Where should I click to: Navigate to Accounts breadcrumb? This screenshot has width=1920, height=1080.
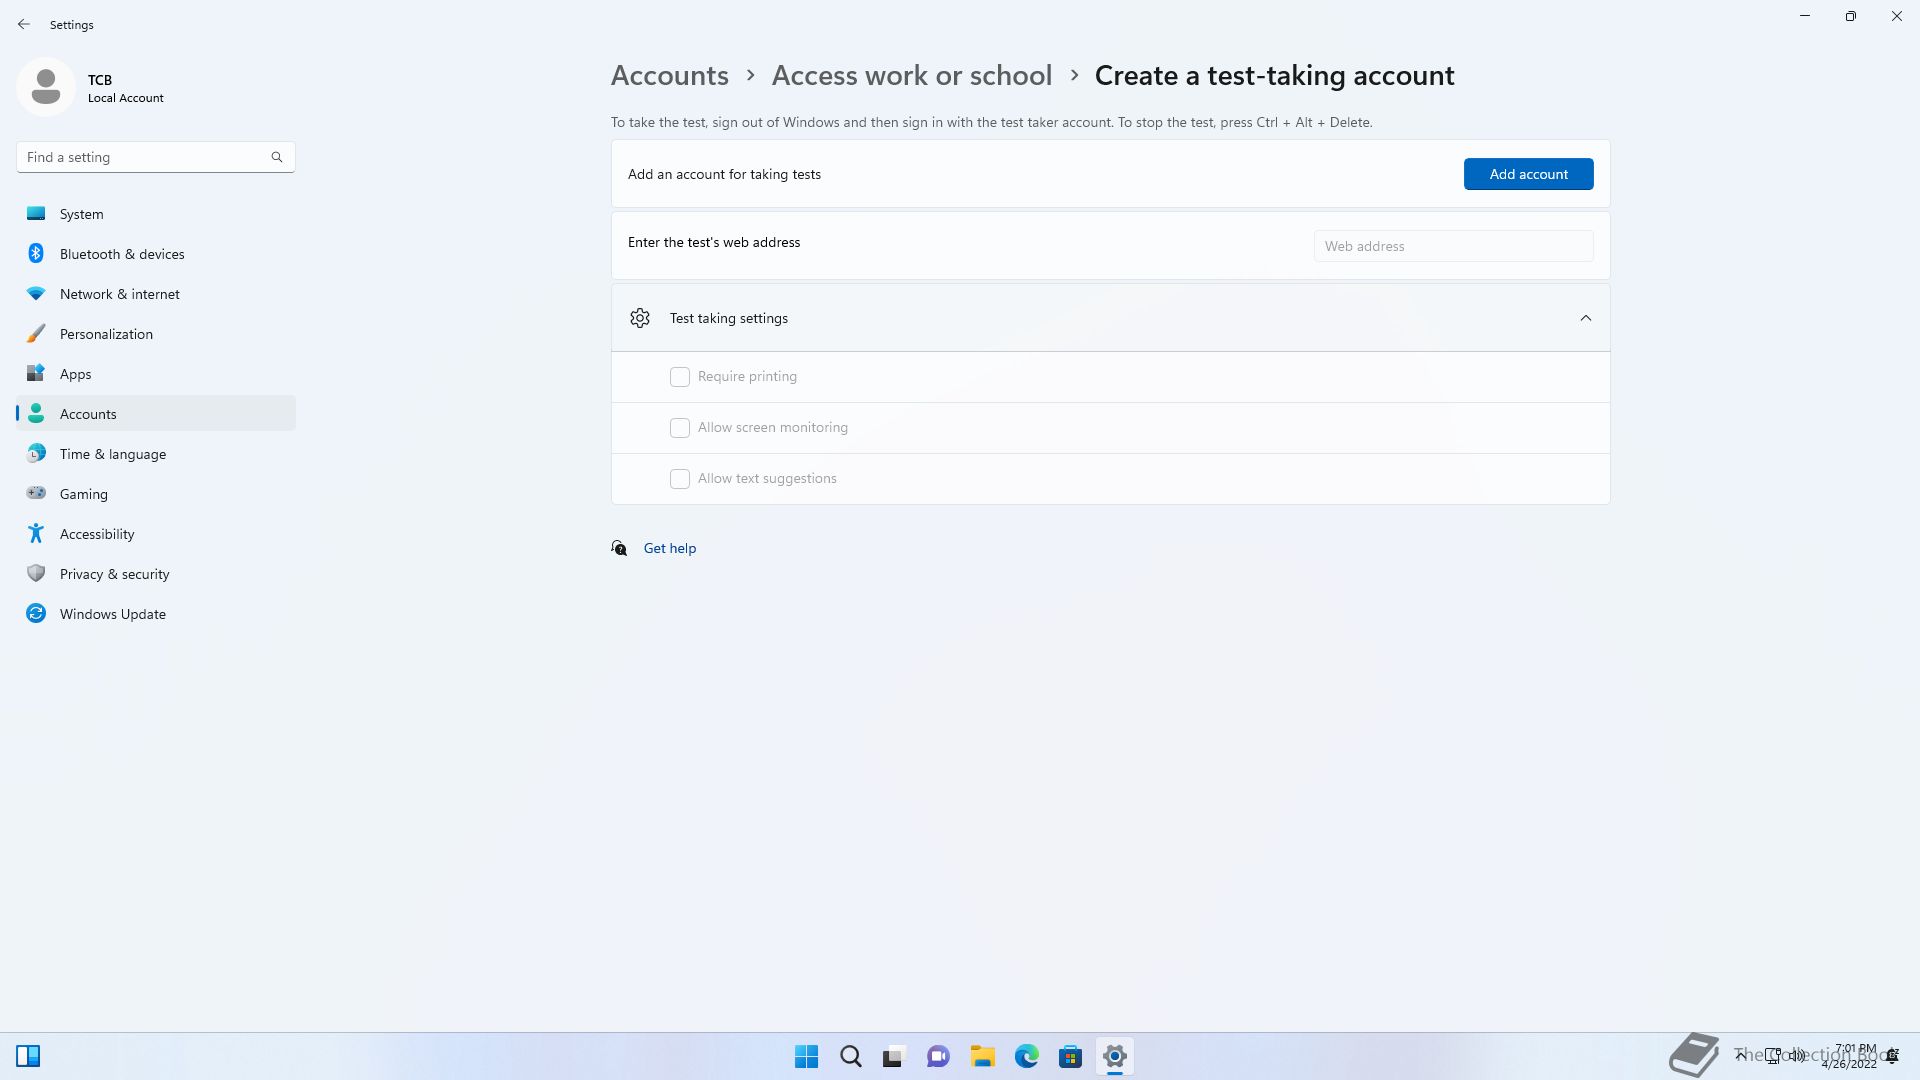pos(669,75)
